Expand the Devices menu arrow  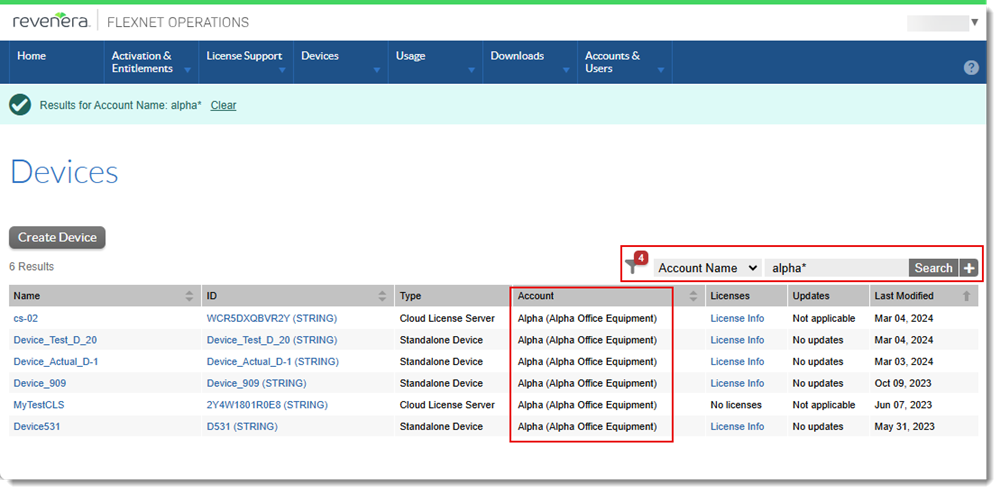376,70
